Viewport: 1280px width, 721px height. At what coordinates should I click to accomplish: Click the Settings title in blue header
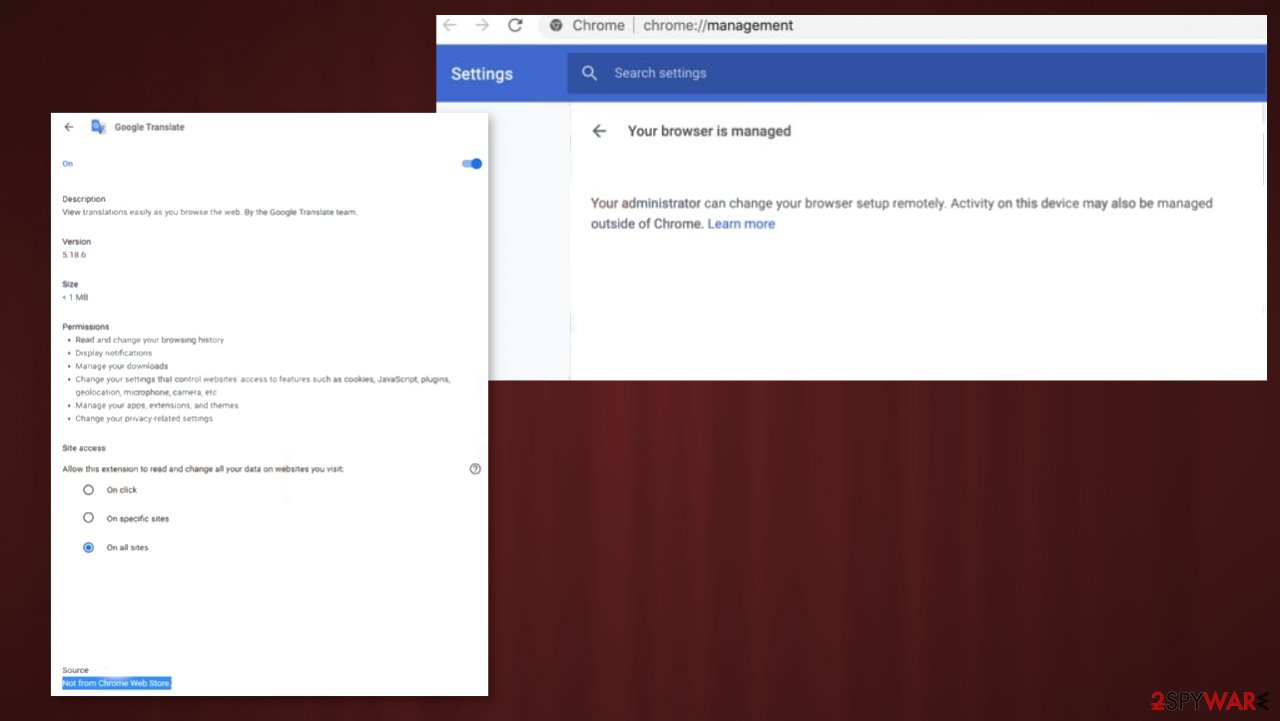pos(482,74)
